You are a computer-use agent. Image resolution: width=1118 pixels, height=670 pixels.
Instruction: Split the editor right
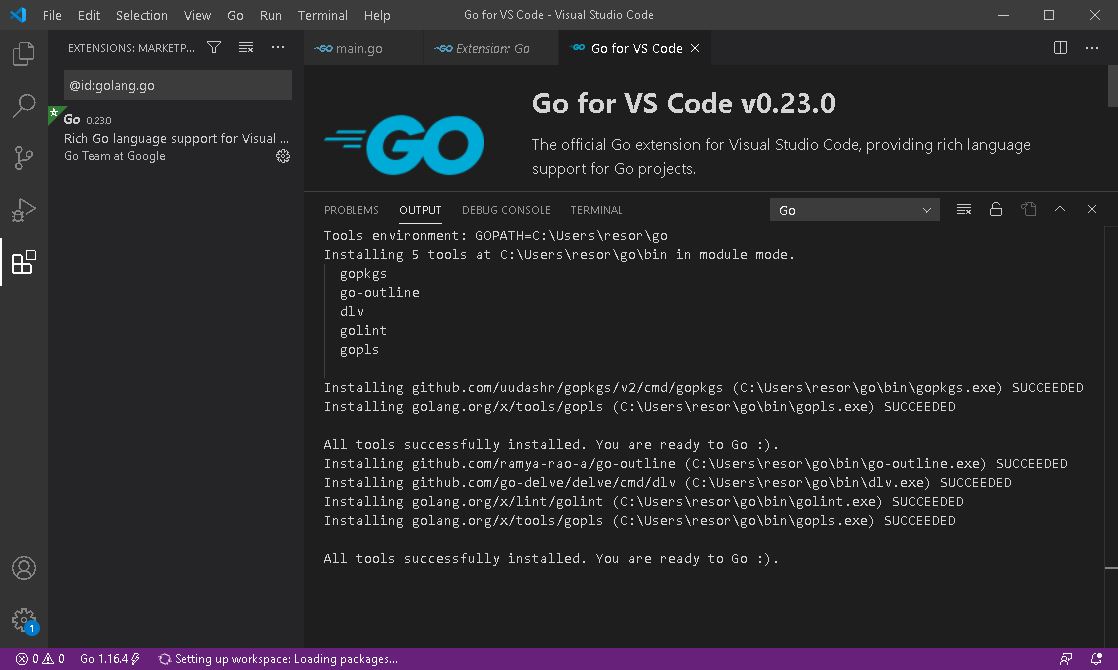coord(1060,48)
